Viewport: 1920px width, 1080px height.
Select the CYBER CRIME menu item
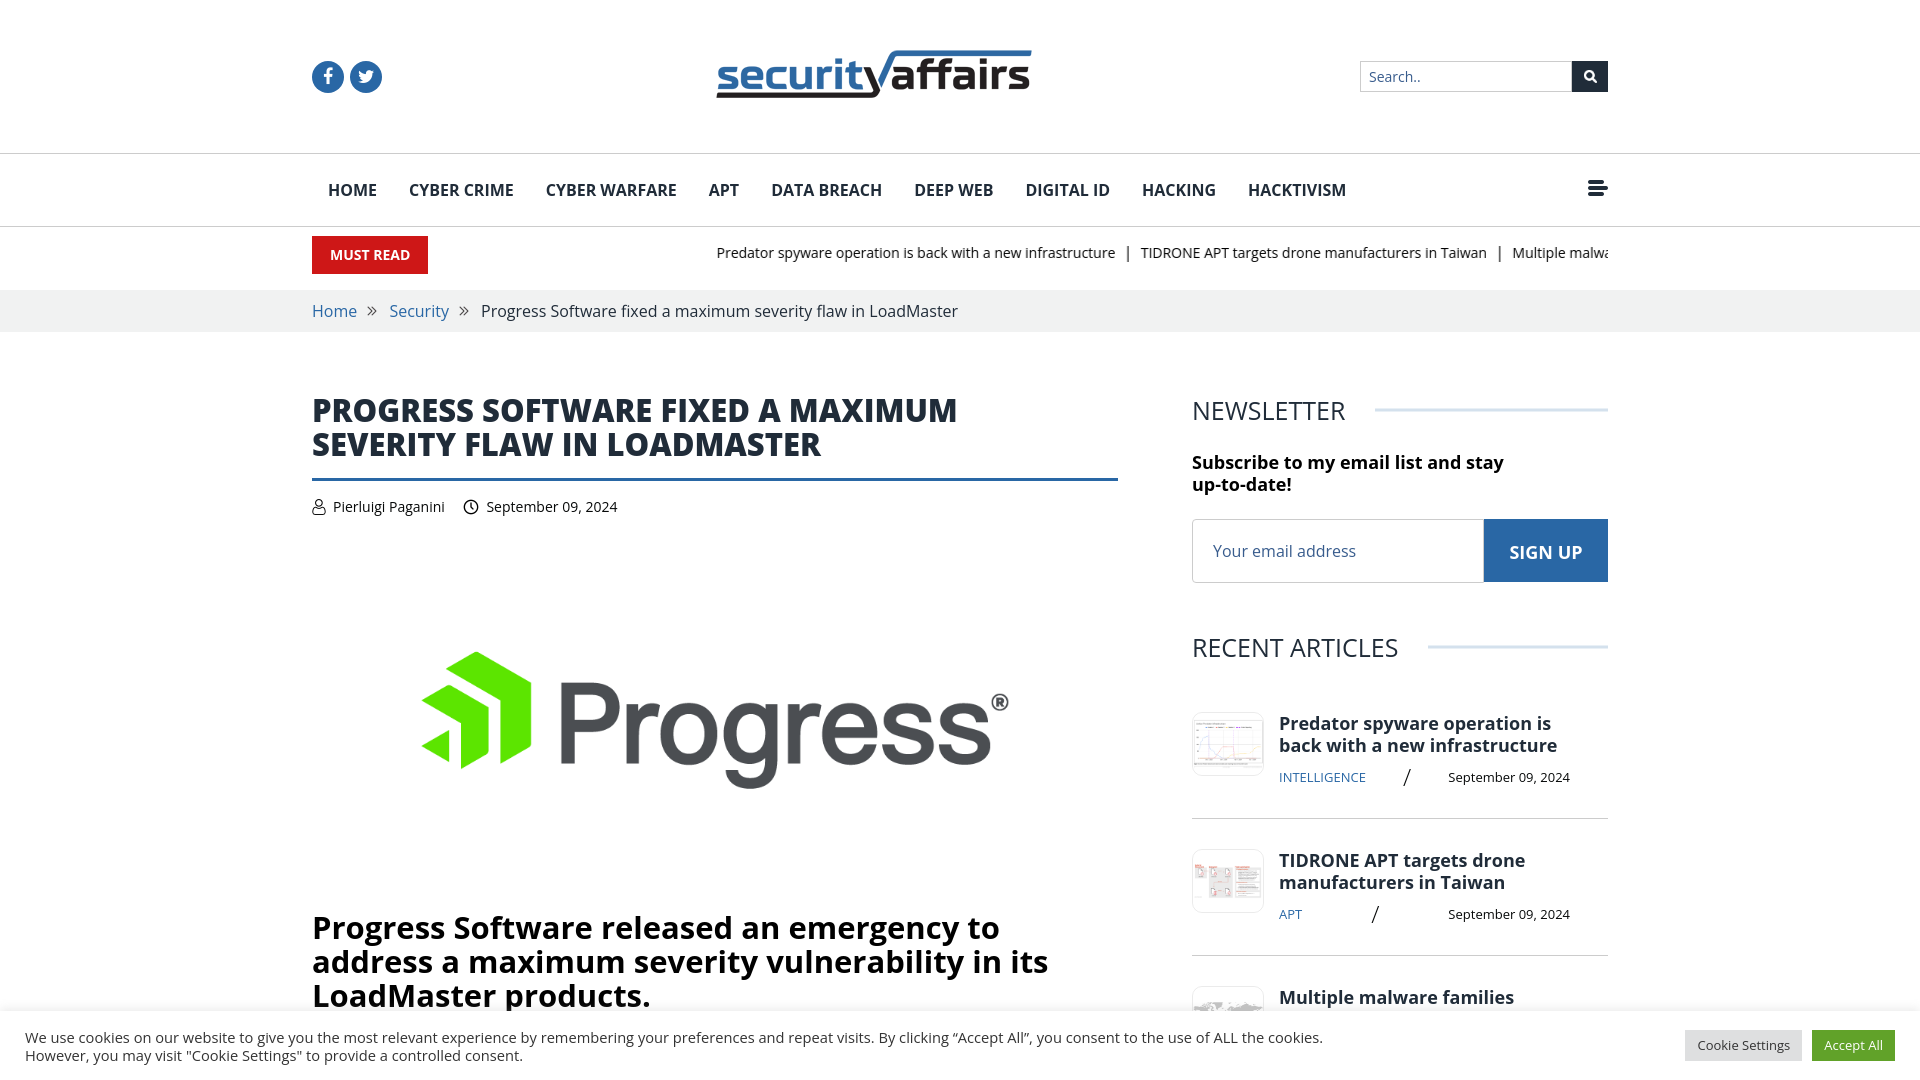[460, 189]
